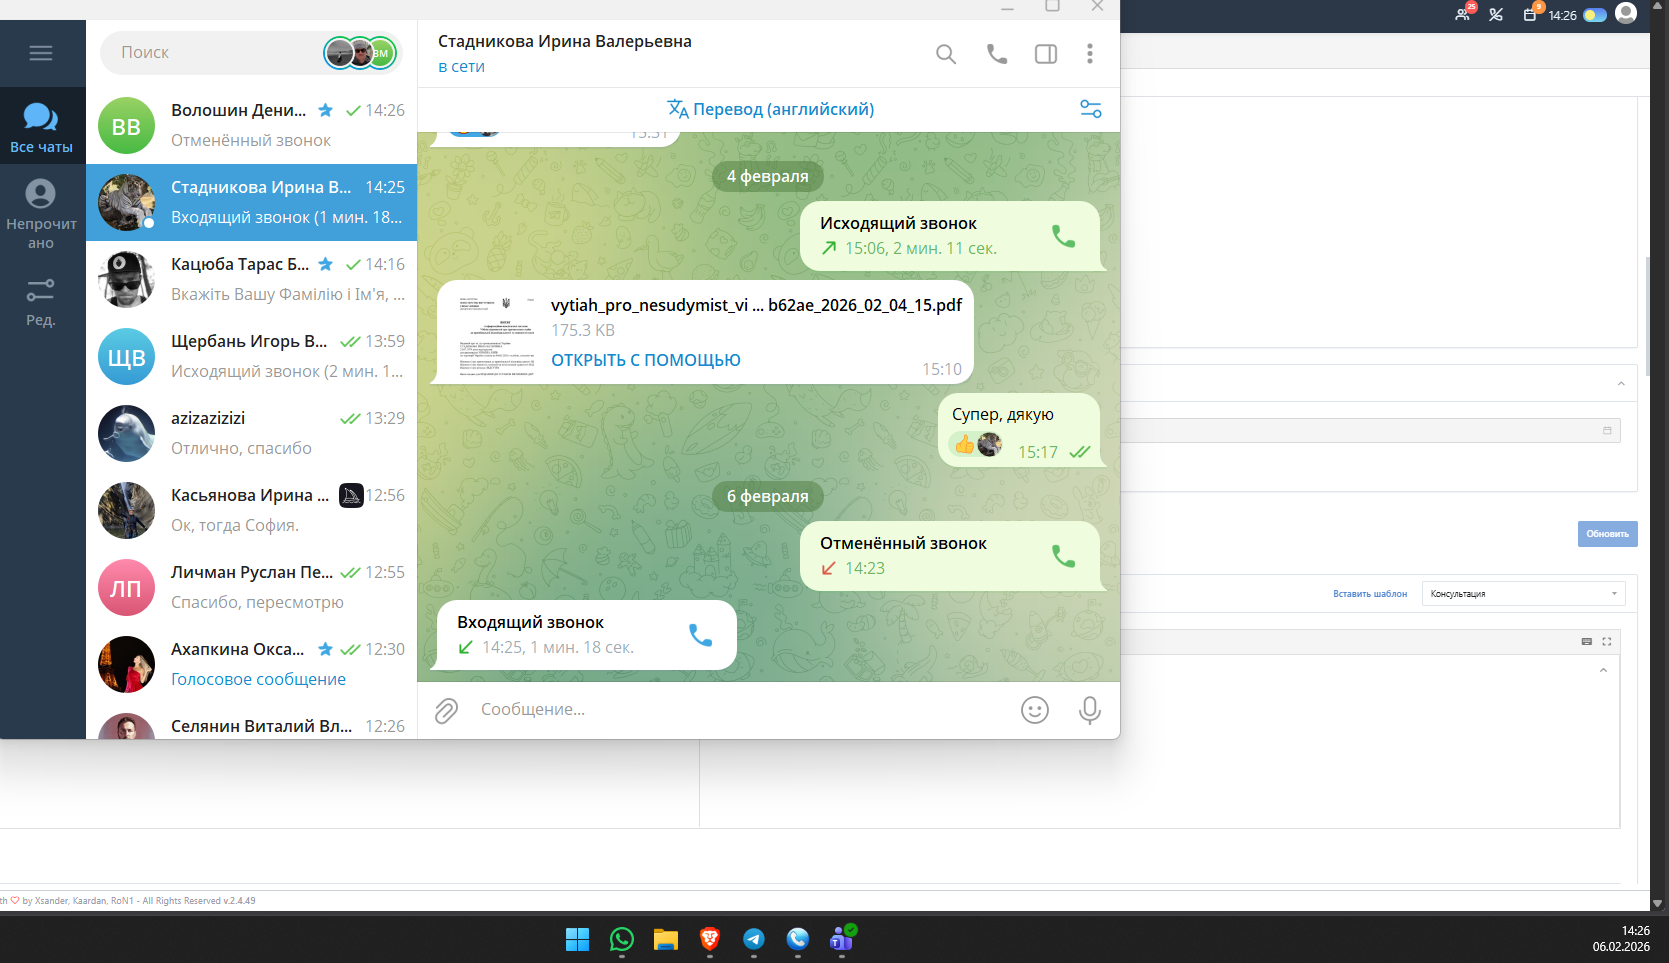Click the '6 февраля' date separator

(x=768, y=497)
